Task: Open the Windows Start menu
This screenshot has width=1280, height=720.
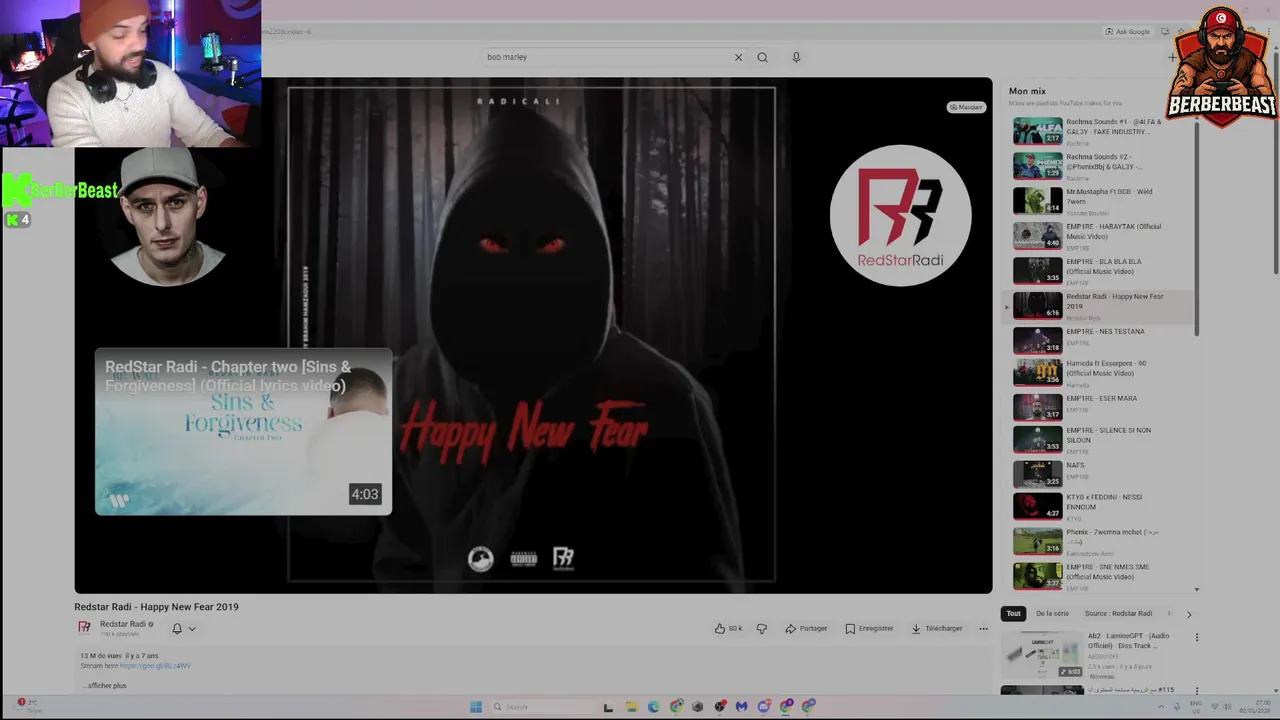Action: pyautogui.click(x=475, y=707)
